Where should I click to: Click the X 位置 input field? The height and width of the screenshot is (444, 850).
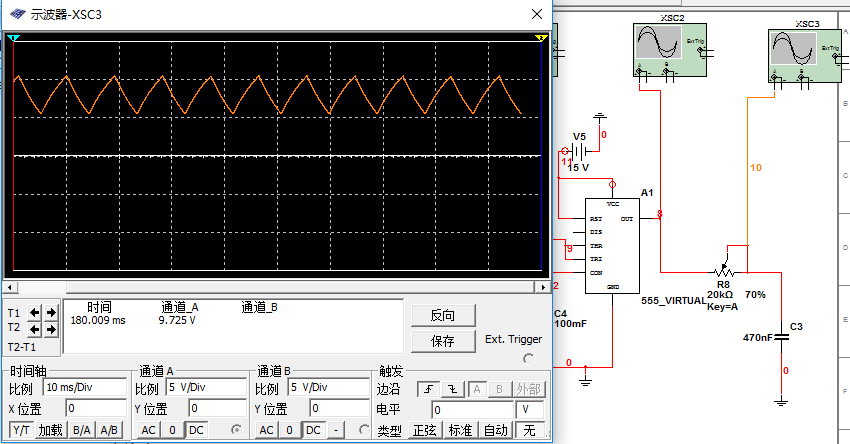point(96,408)
